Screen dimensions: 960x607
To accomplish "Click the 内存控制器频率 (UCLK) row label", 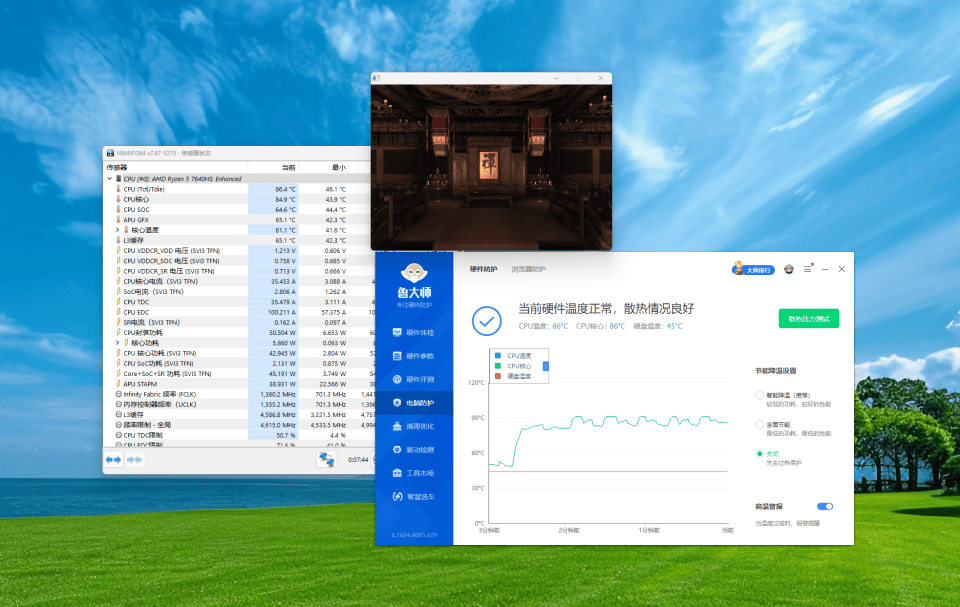I will click(x=160, y=404).
